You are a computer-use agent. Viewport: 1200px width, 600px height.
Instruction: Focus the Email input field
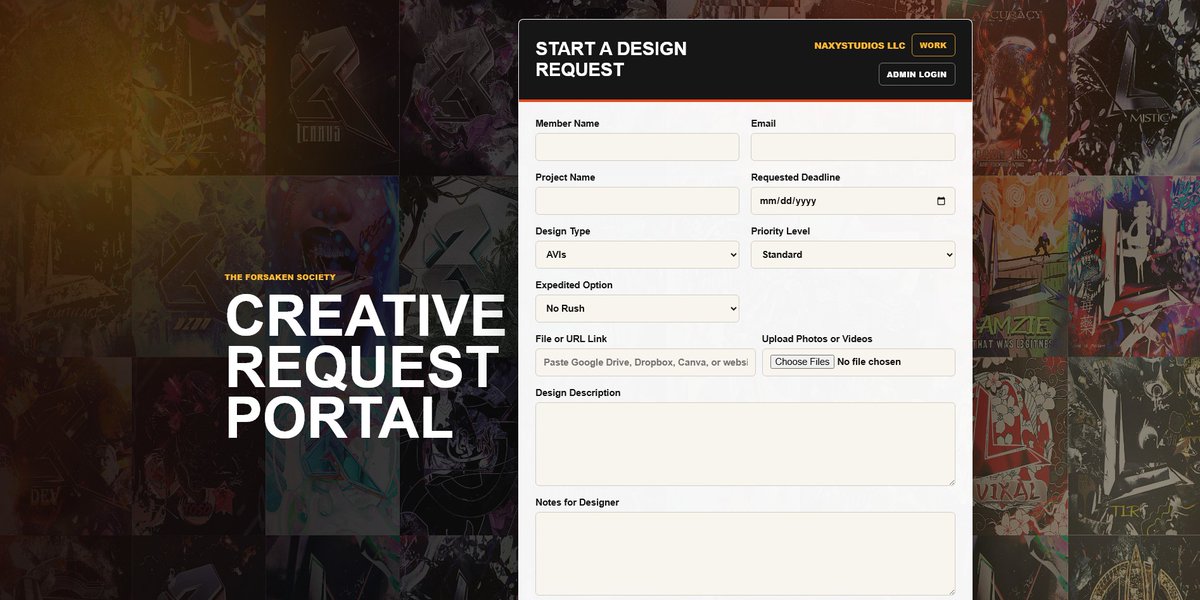[x=853, y=147]
